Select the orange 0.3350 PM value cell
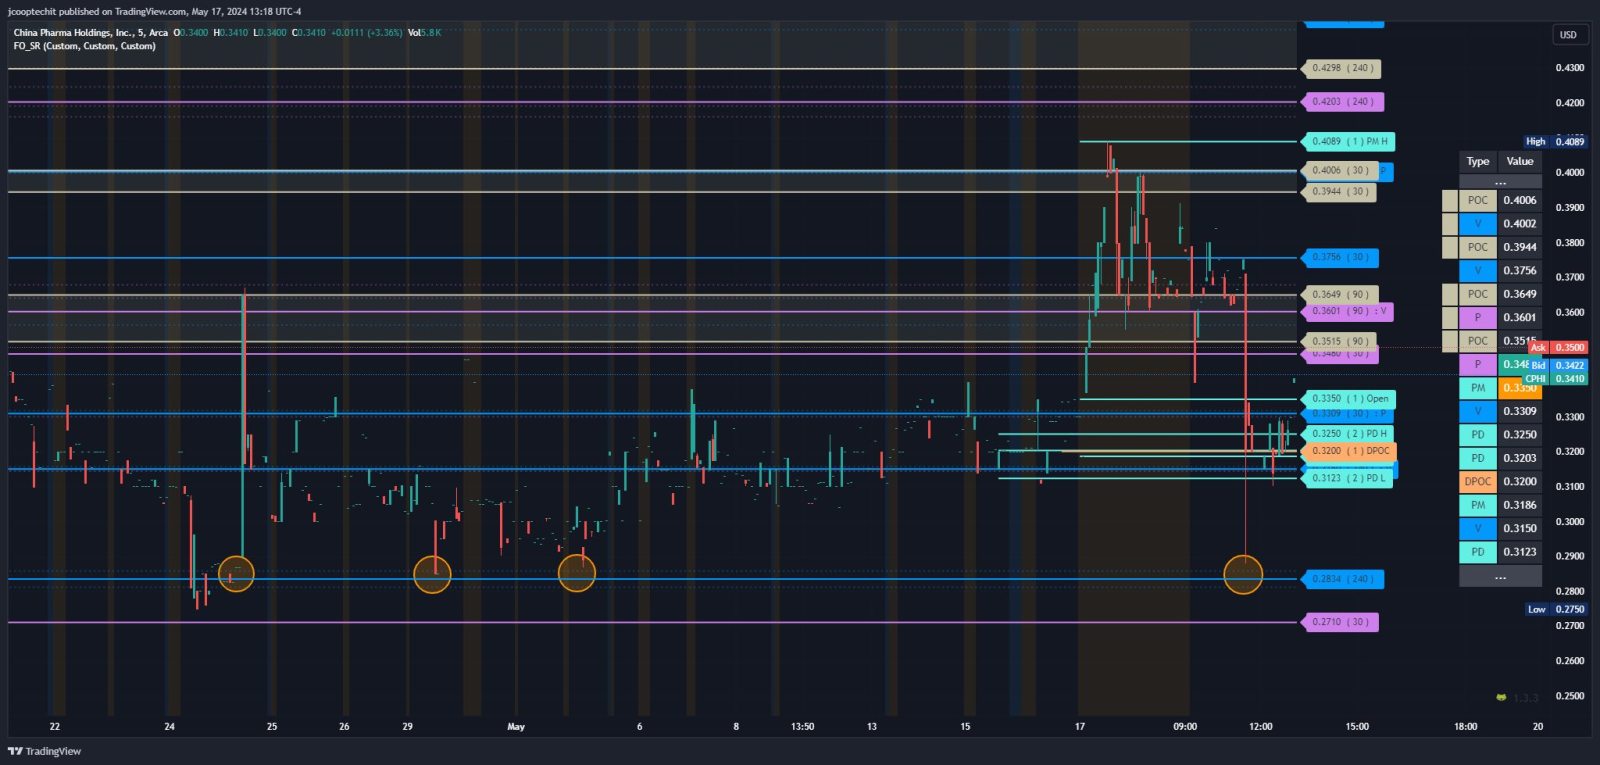The height and width of the screenshot is (765, 1600). coord(1519,388)
